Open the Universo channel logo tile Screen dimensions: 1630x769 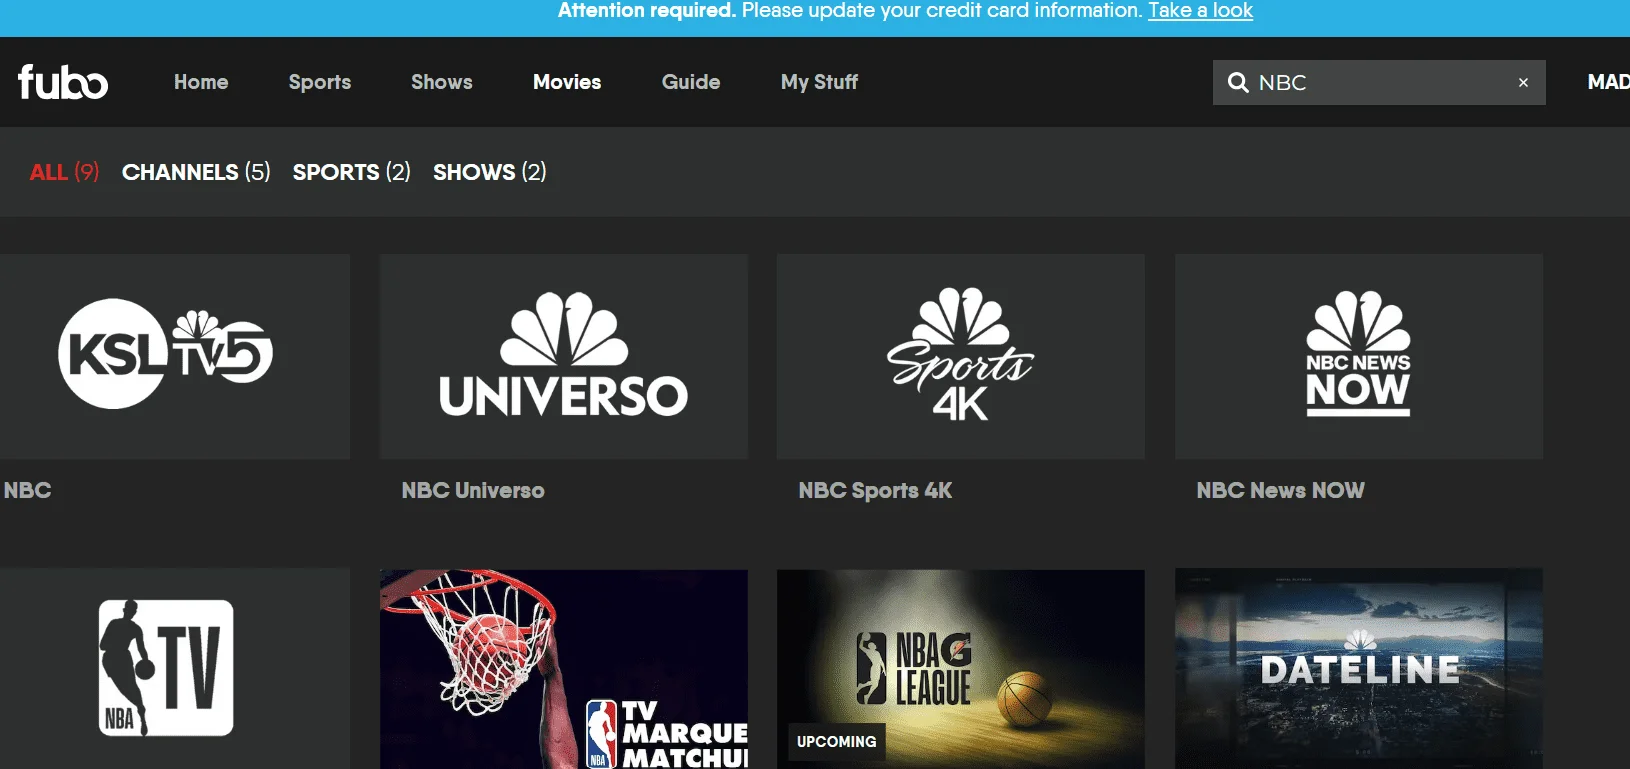coord(564,356)
